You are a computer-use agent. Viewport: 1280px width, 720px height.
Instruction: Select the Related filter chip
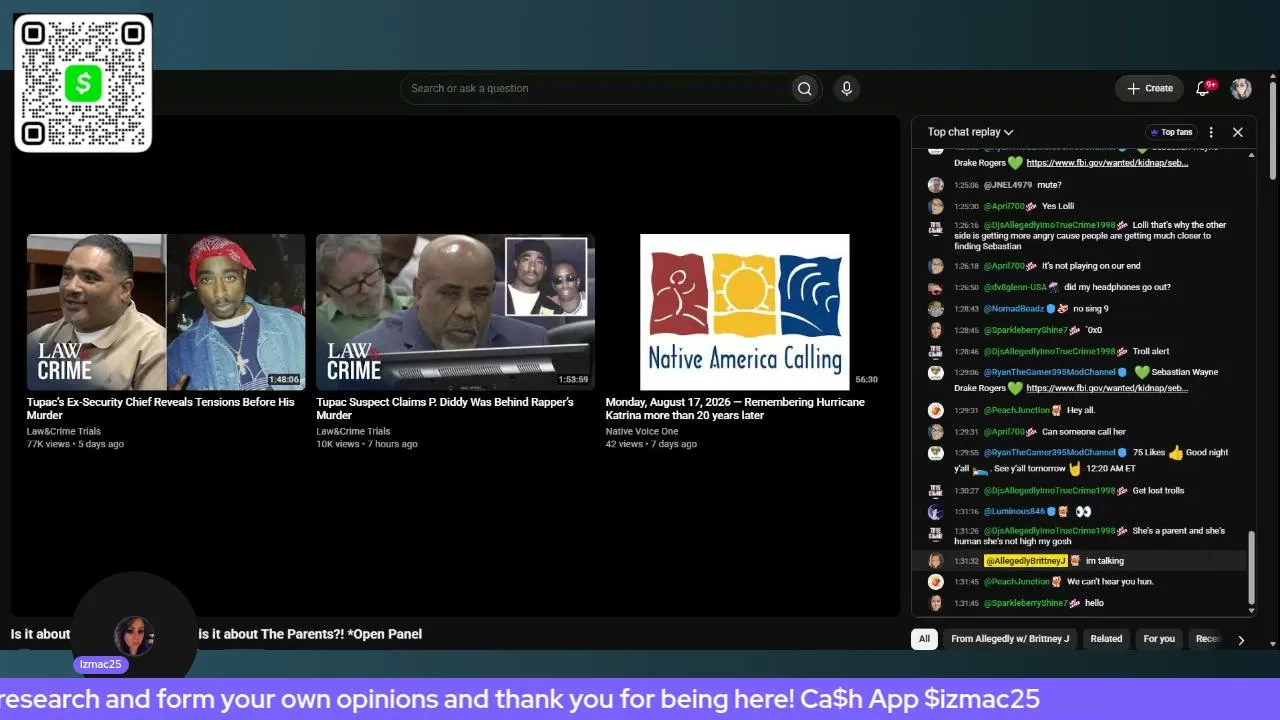[1106, 639]
